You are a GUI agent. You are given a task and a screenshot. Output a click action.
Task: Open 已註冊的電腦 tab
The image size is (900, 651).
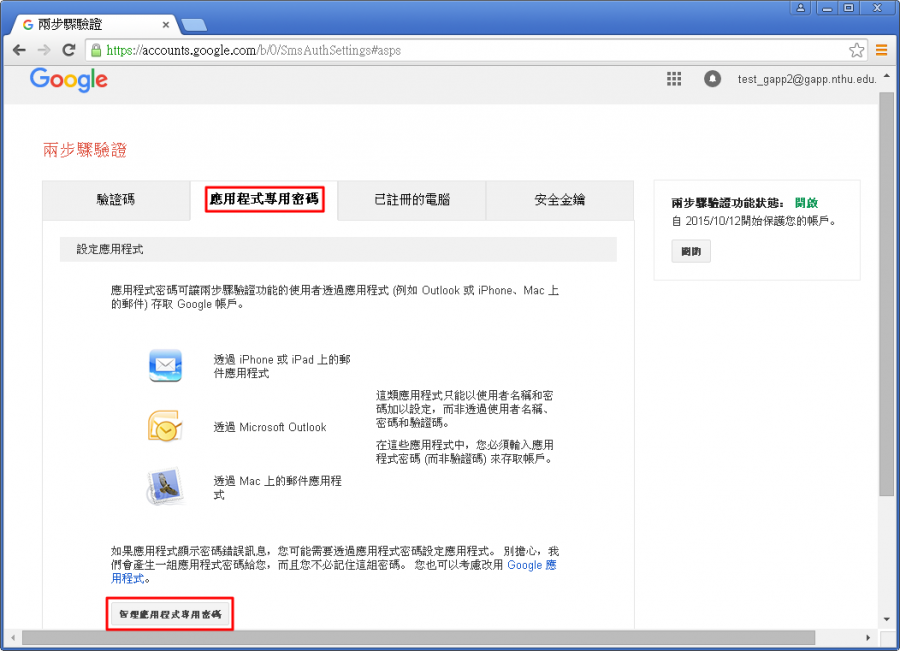coord(411,200)
